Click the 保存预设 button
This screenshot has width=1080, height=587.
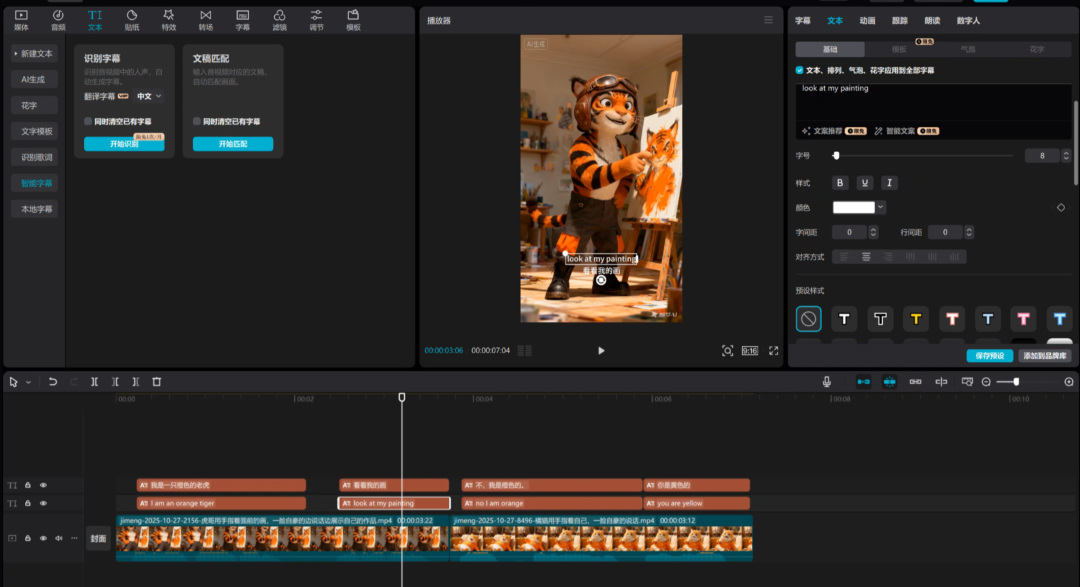(989, 356)
